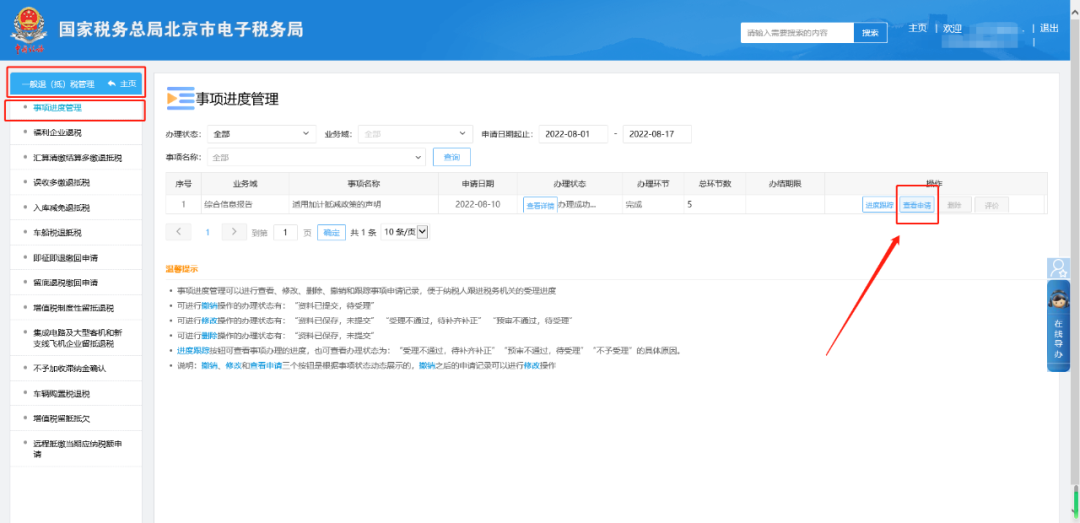Click the 2022-08-10 application date cell
The image size is (1080, 523).
477,204
